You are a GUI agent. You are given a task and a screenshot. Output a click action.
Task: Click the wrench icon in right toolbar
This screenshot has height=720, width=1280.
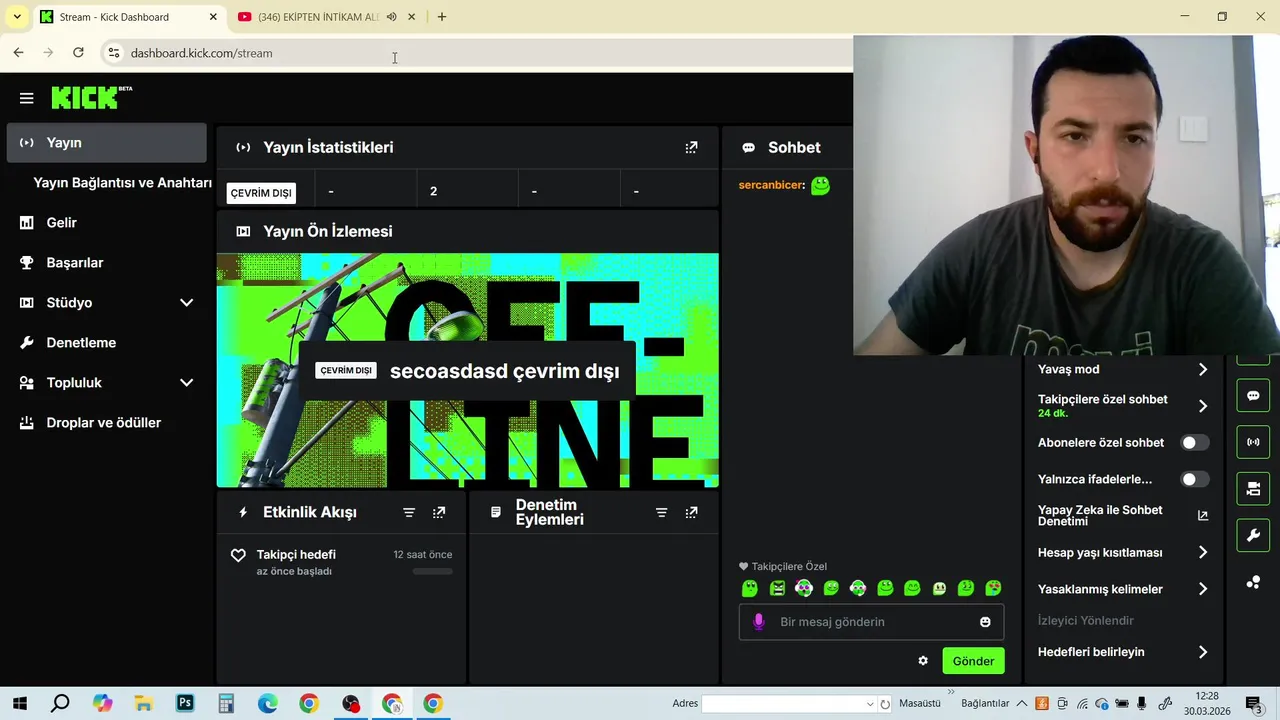point(1253,536)
